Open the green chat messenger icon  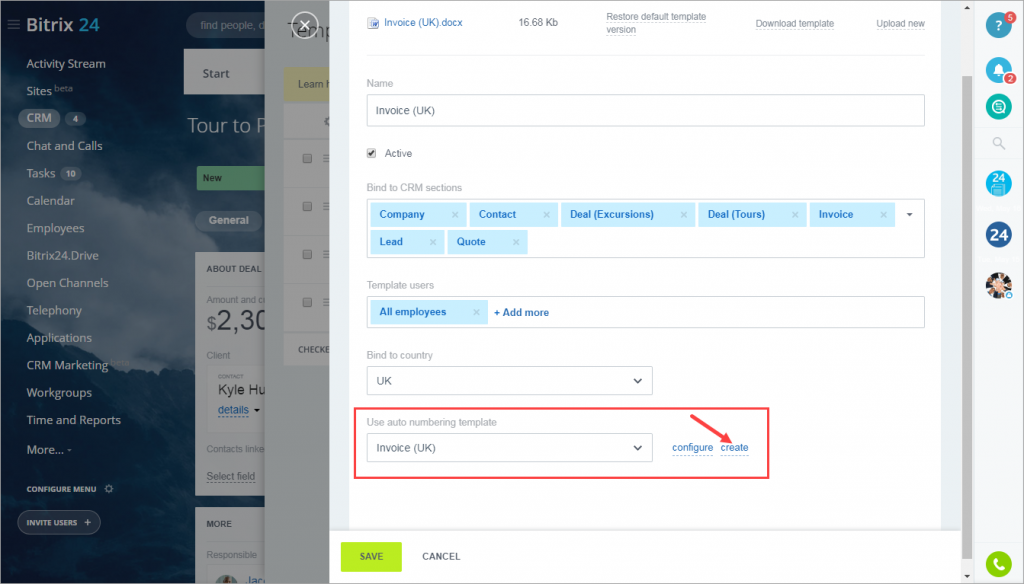(x=998, y=106)
